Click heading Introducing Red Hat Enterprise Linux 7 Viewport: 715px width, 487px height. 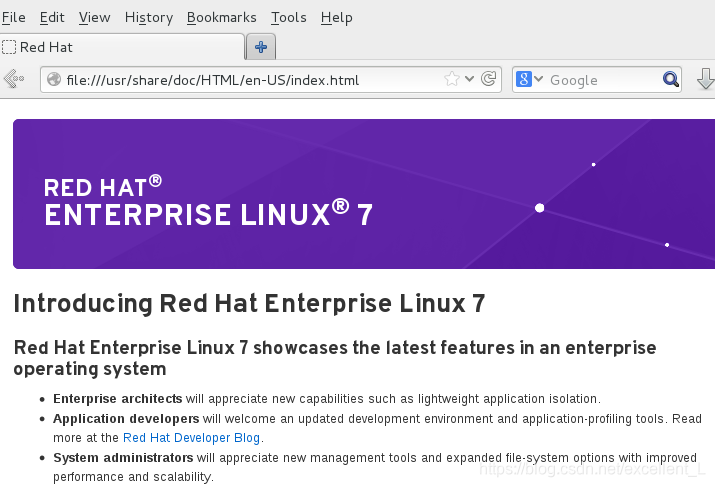(x=249, y=303)
